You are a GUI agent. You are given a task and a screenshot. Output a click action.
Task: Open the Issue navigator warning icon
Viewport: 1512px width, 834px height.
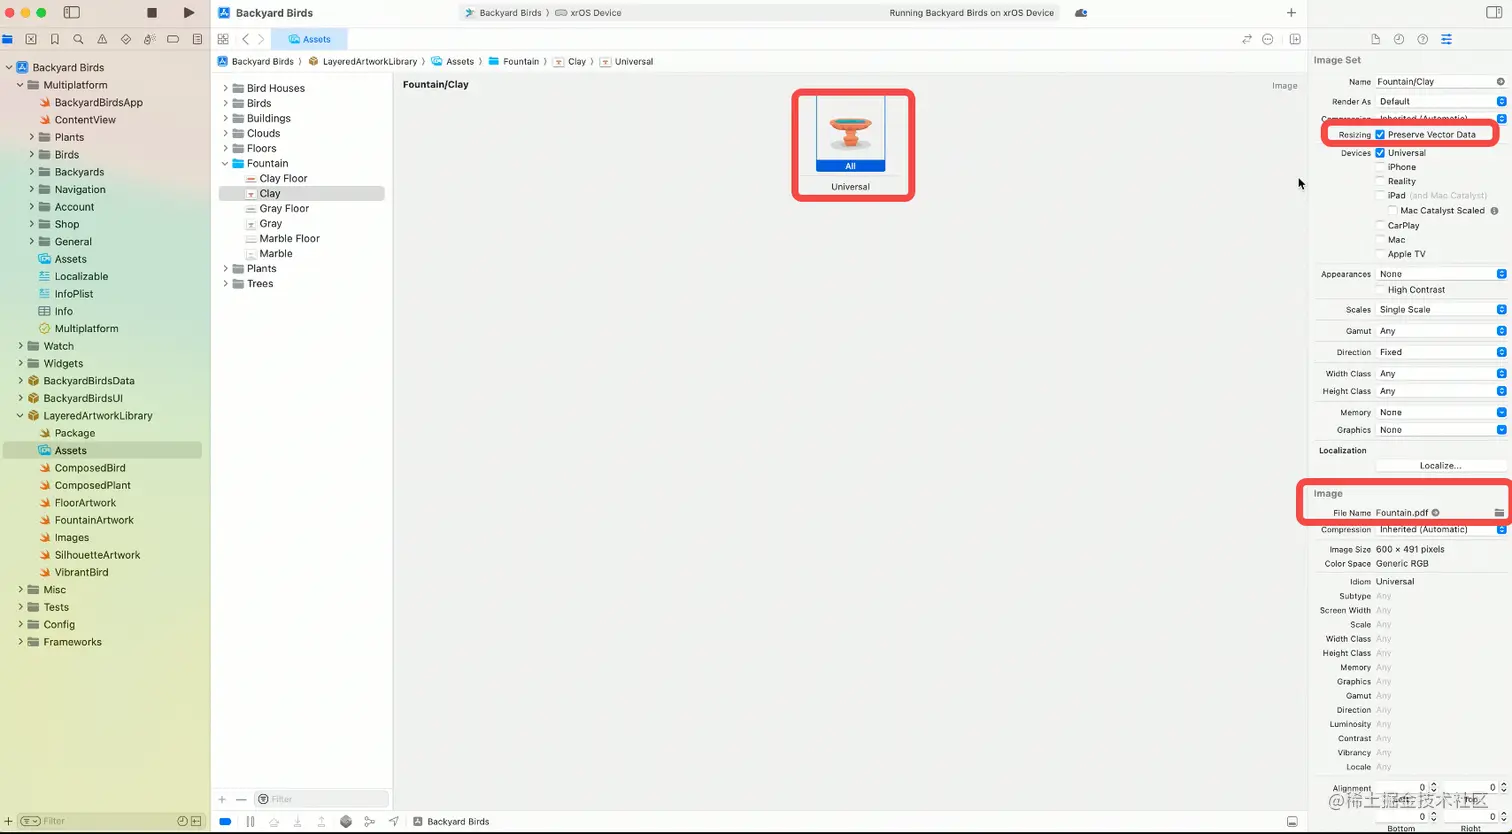click(102, 39)
